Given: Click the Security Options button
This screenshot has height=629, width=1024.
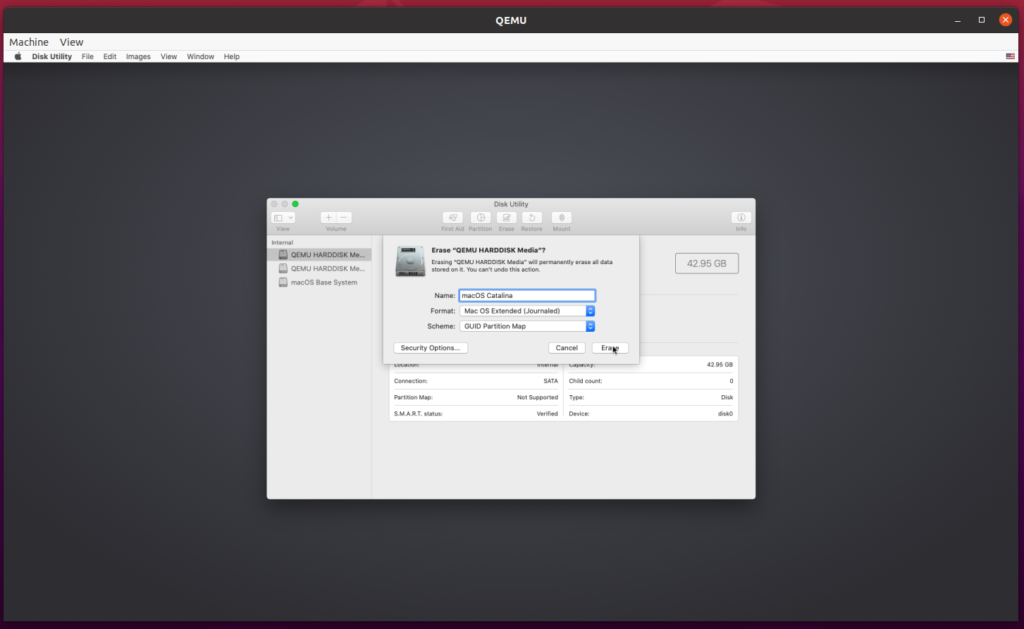Looking at the screenshot, I should [430, 347].
